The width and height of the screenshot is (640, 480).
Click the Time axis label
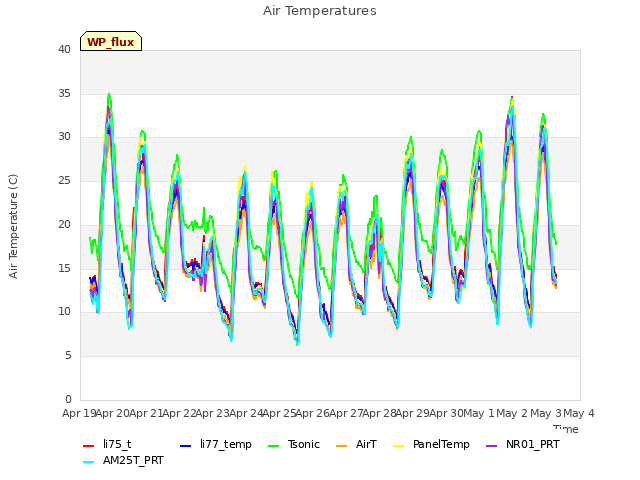click(566, 429)
